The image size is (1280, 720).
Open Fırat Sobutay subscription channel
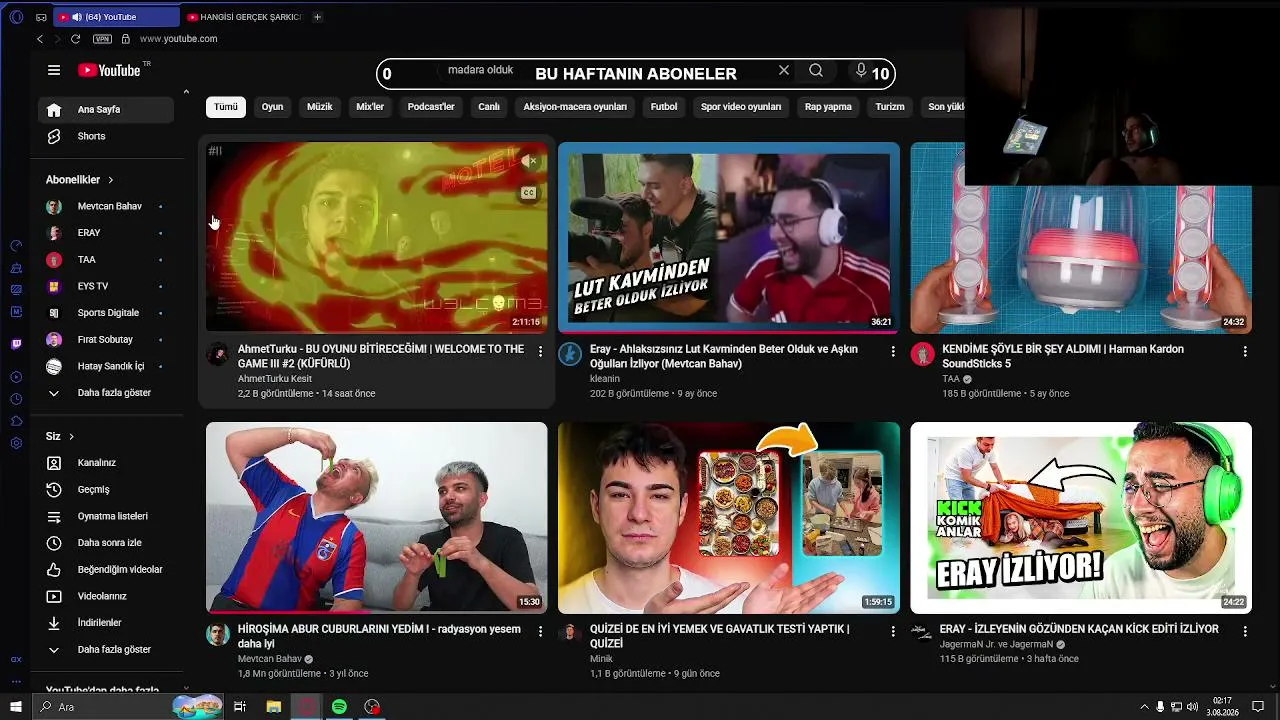[106, 339]
